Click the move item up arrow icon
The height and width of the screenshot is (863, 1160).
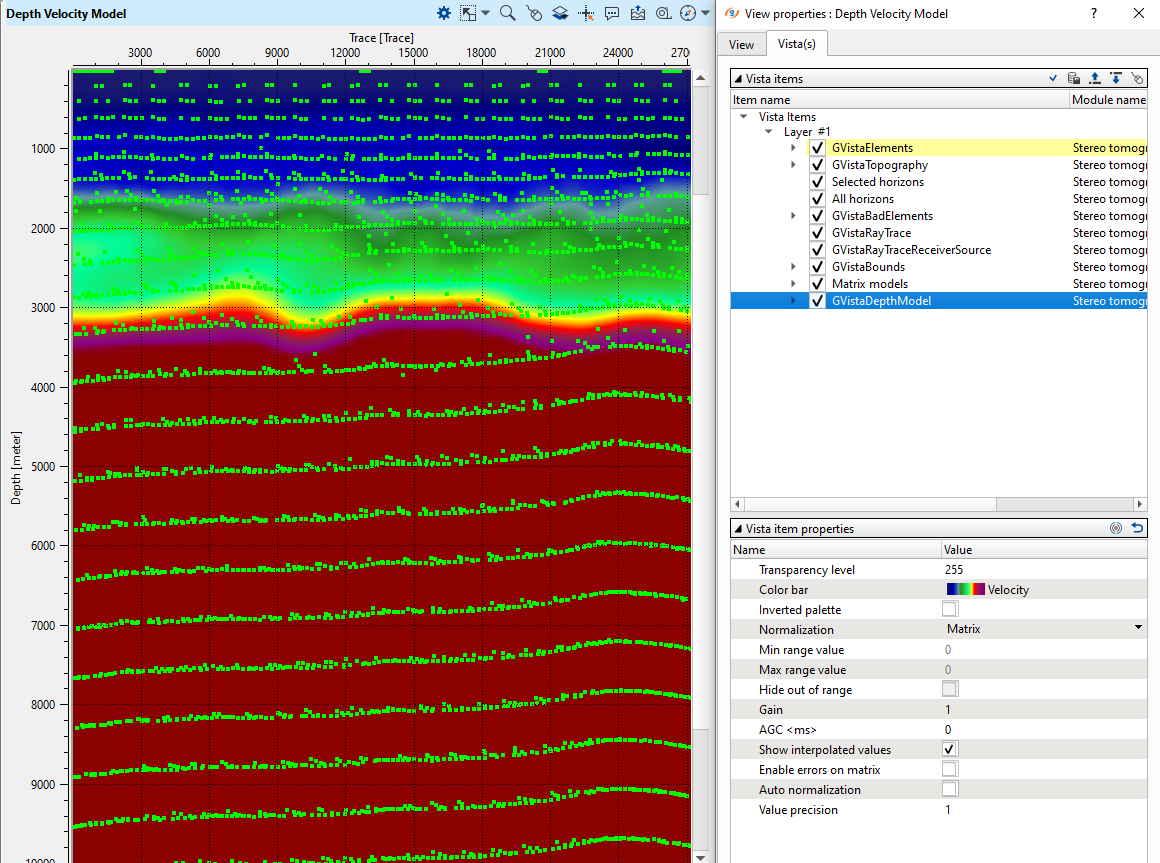tap(1095, 78)
